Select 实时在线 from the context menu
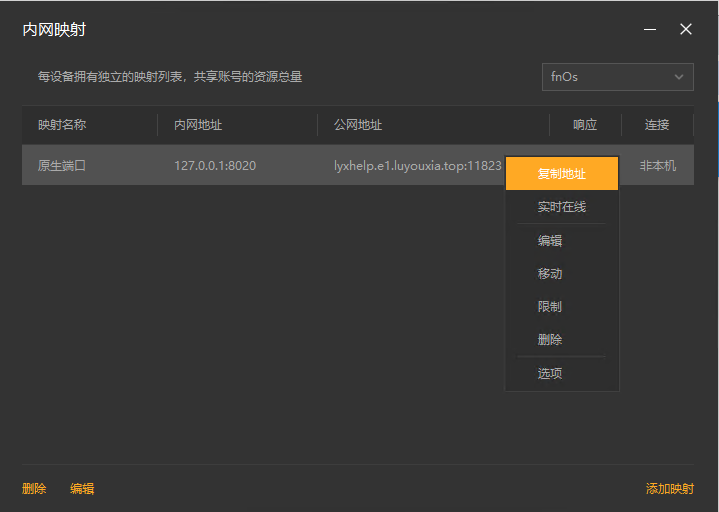719x512 pixels. (562, 207)
